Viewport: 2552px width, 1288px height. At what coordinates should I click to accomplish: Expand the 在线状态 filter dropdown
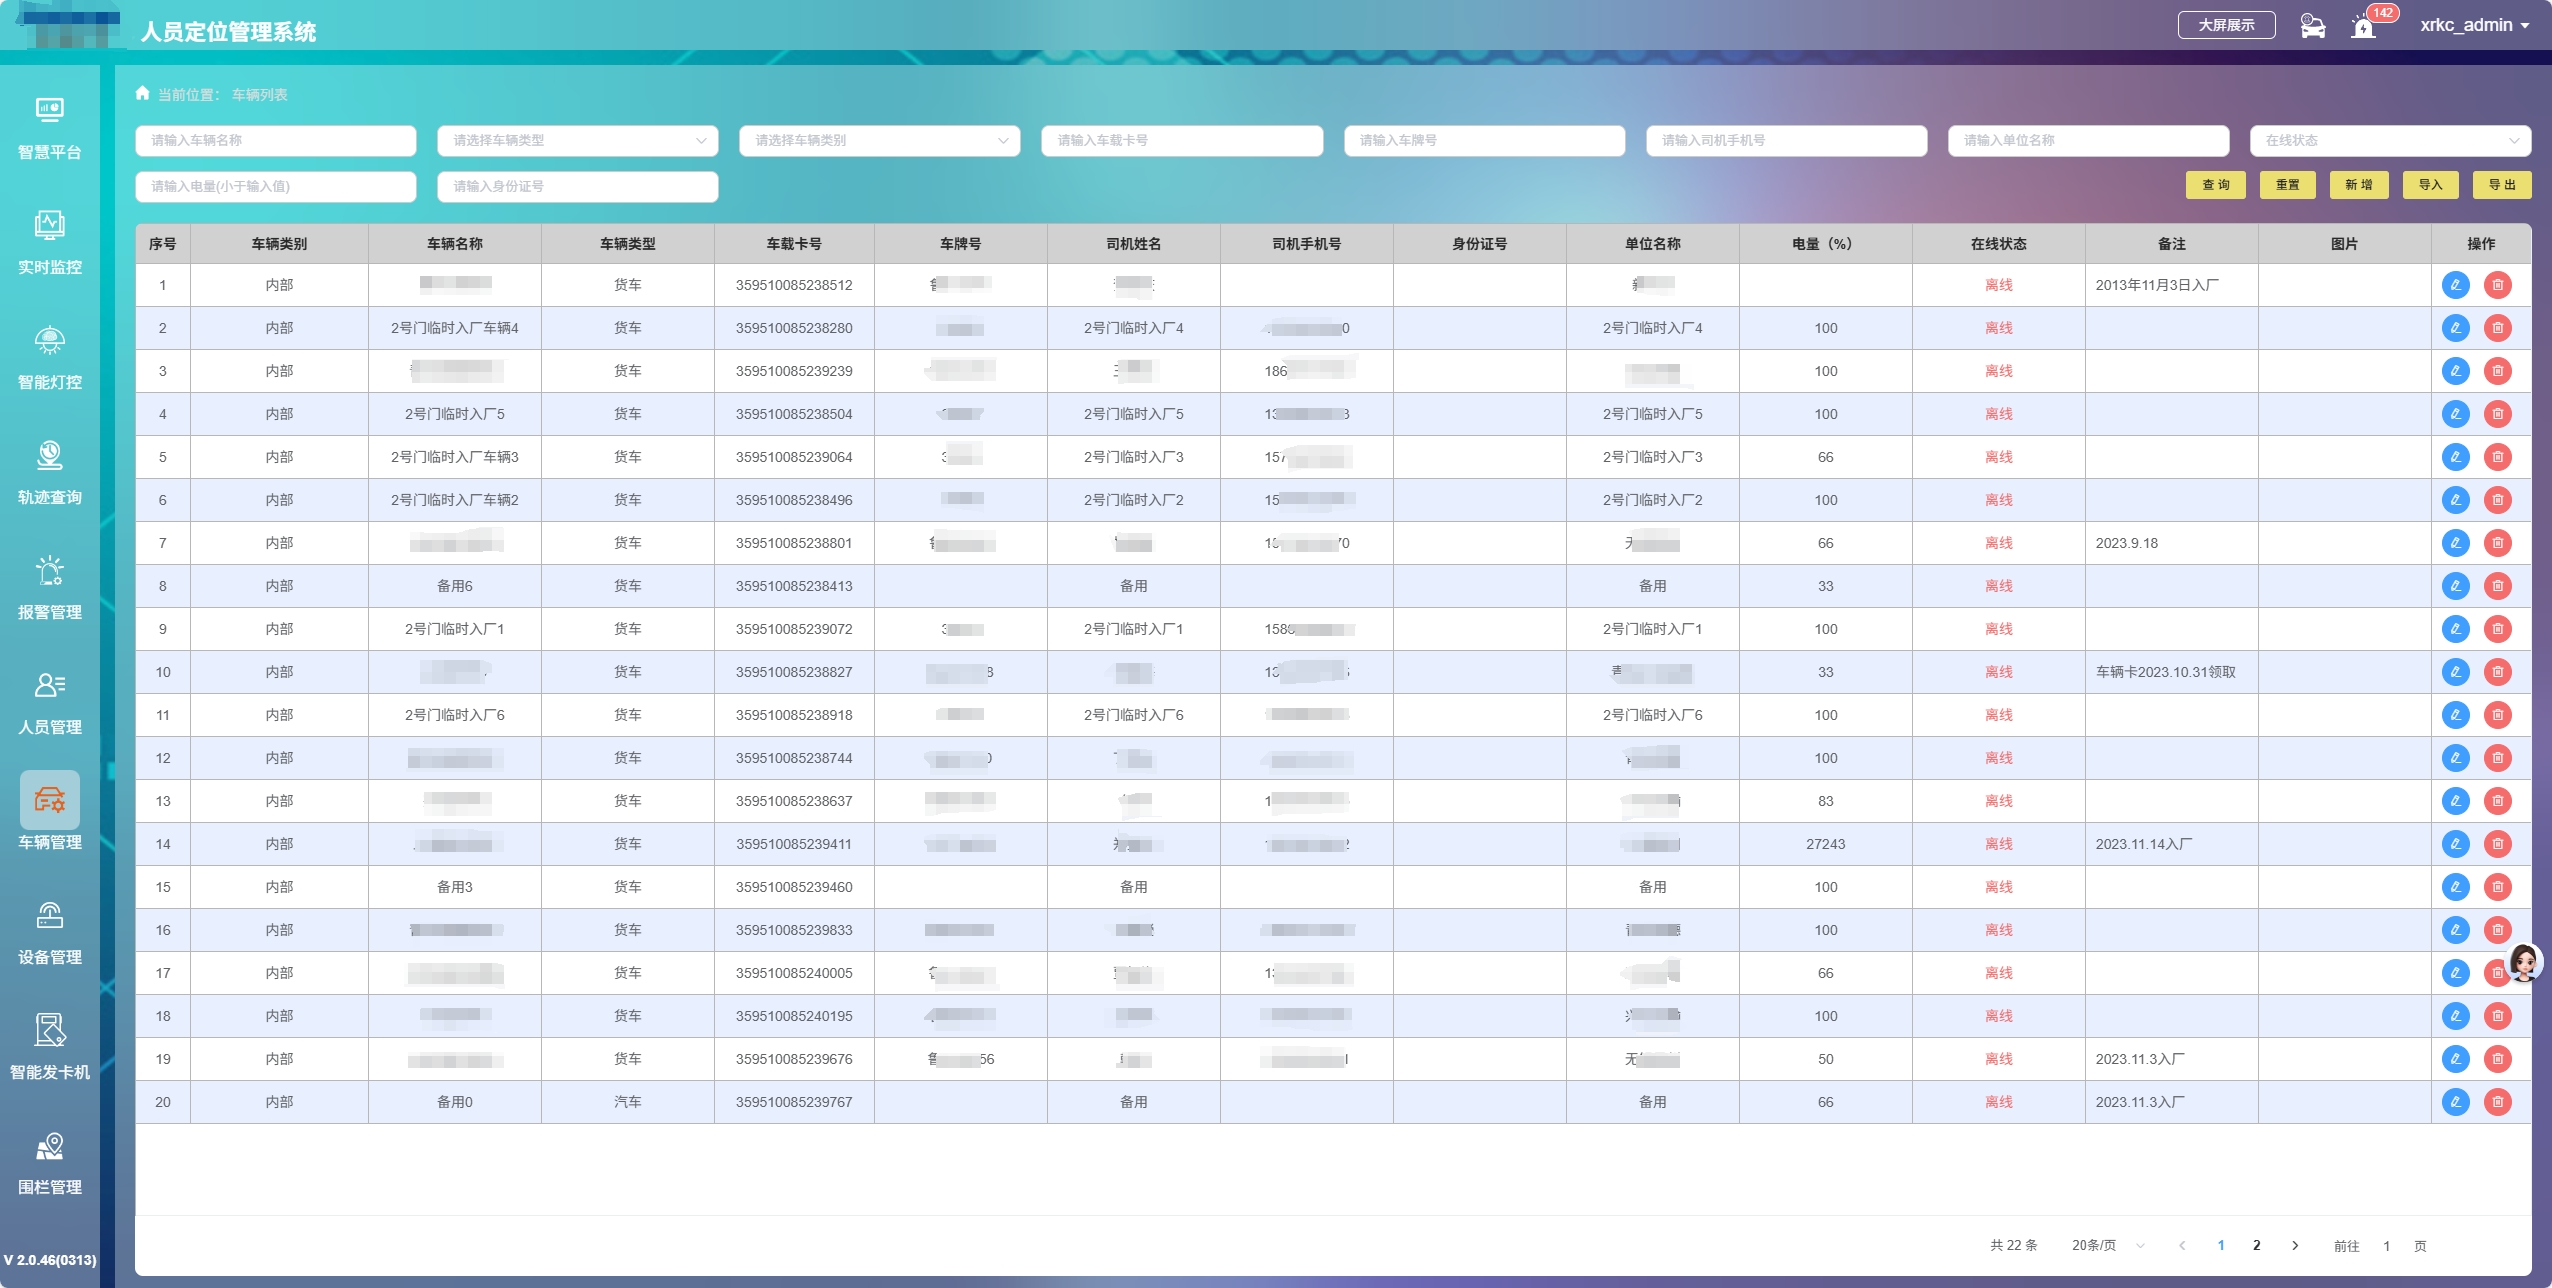pyautogui.click(x=2390, y=141)
